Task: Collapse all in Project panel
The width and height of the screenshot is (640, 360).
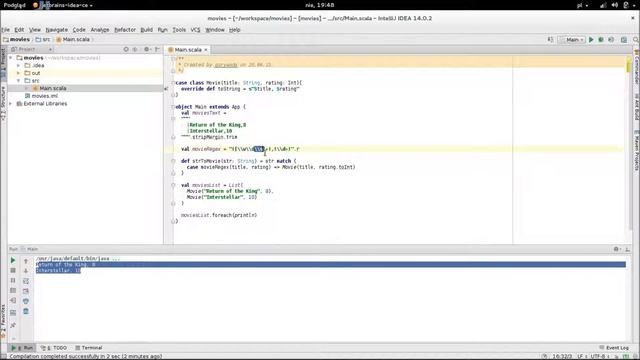Action: pos(135,49)
